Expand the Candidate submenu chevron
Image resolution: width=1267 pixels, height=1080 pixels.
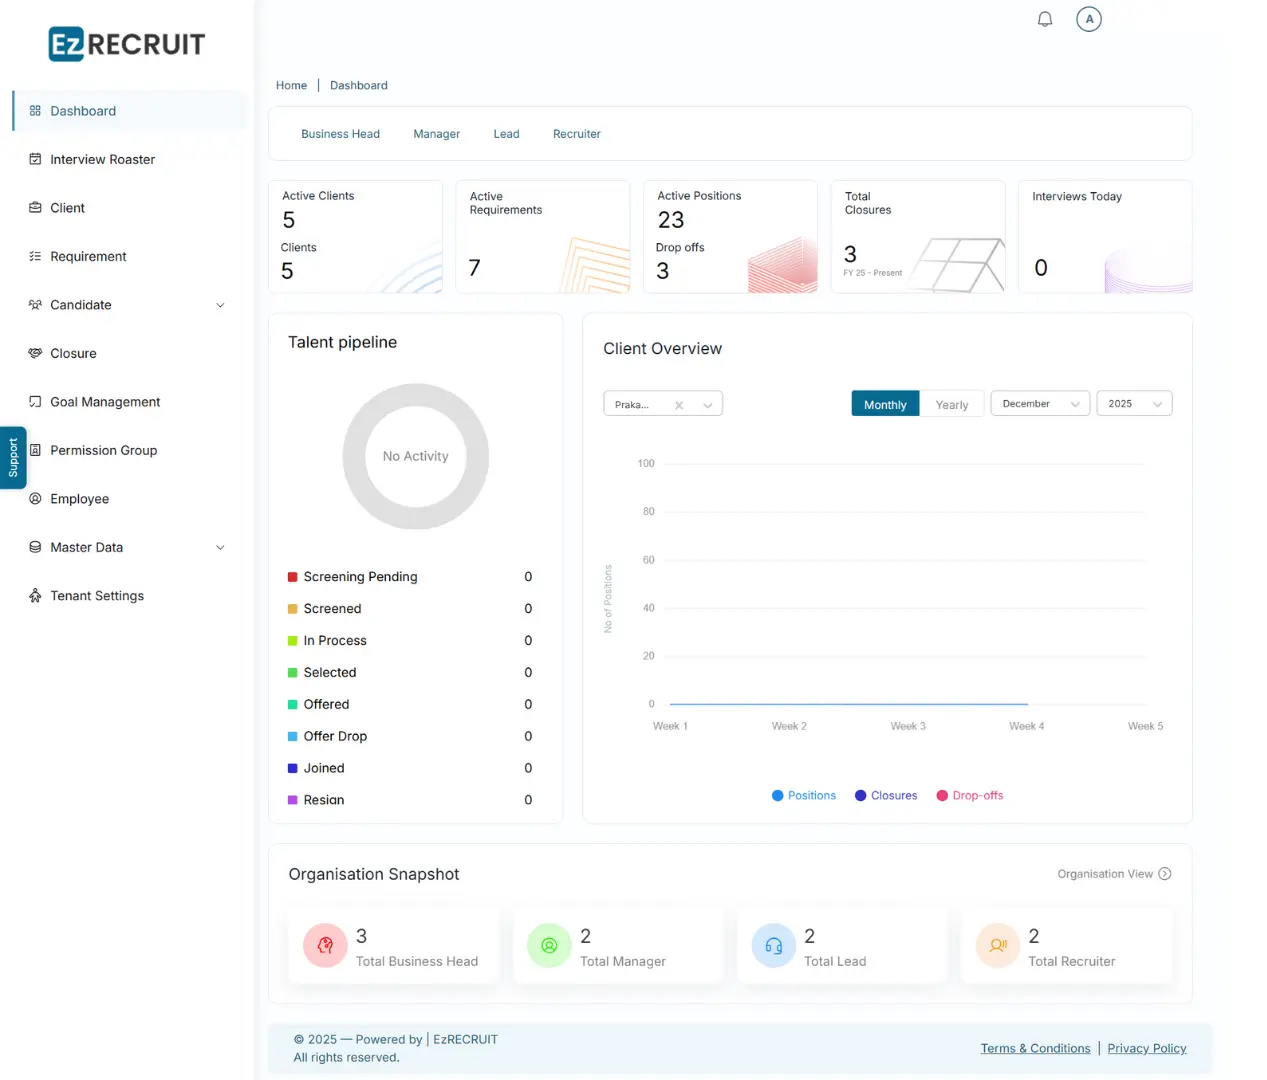221,305
